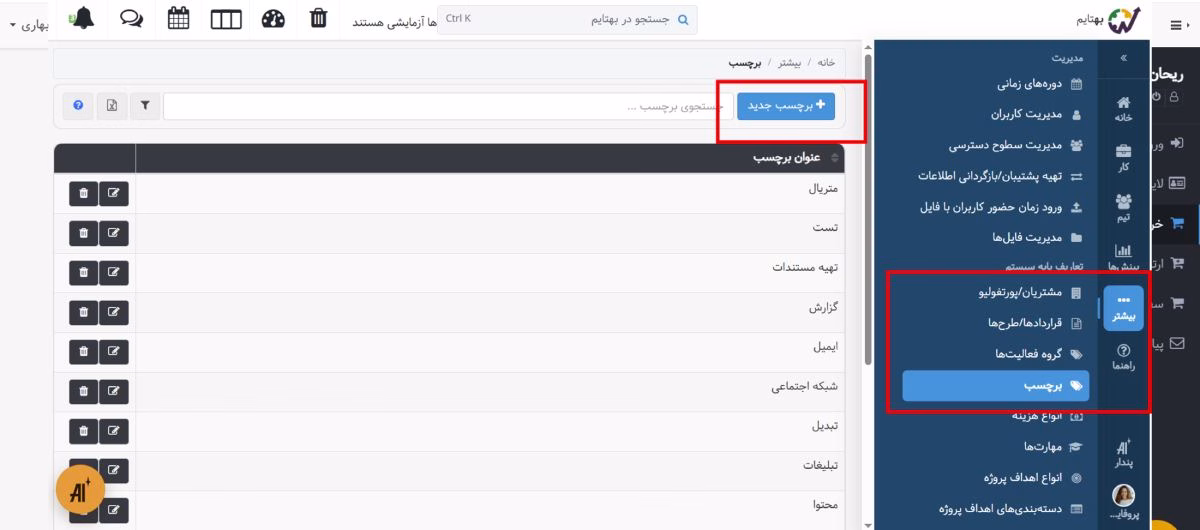This screenshot has height=530, width=1200.
Task: Open the orange AI assistant floating button
Action: pos(80,489)
